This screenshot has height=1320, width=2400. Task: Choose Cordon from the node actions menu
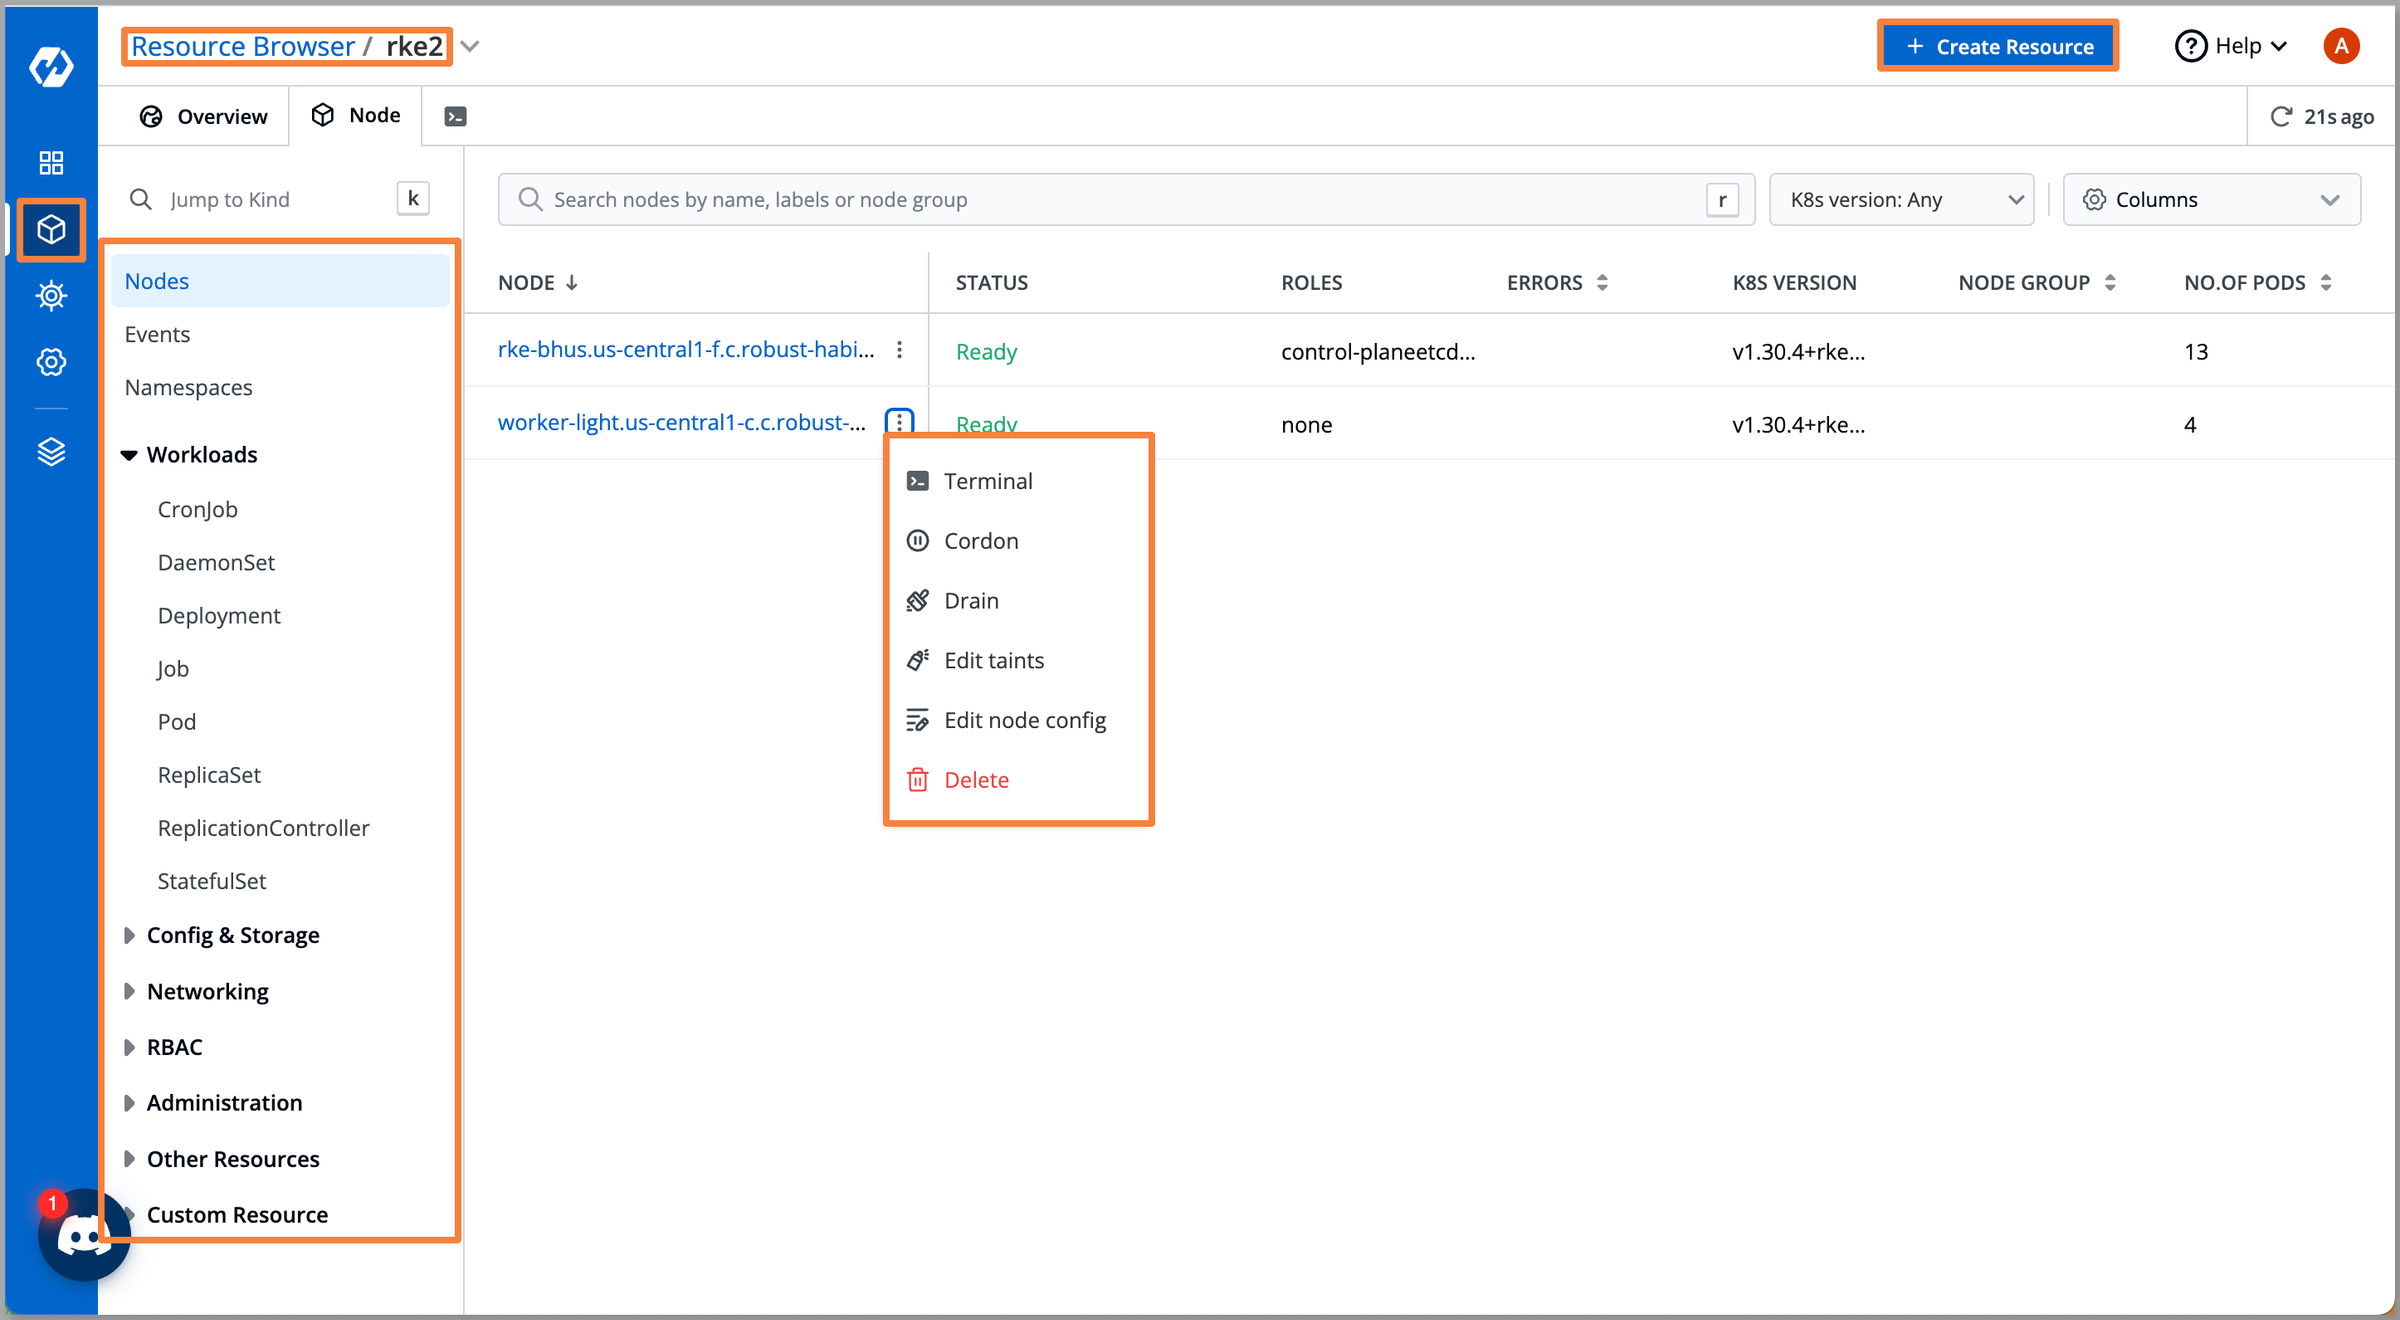(983, 540)
